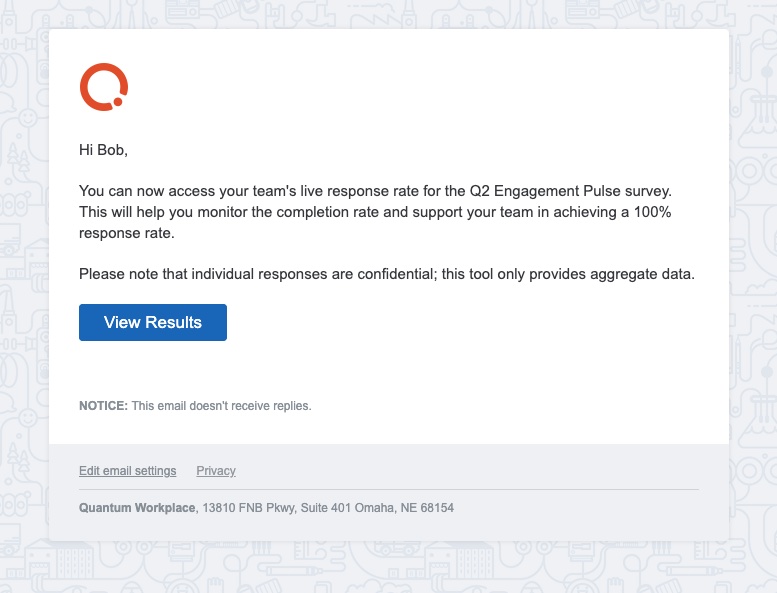777x593 pixels.
Task: Click the '13810 FNB Pkwy' address text
Action: 249,508
